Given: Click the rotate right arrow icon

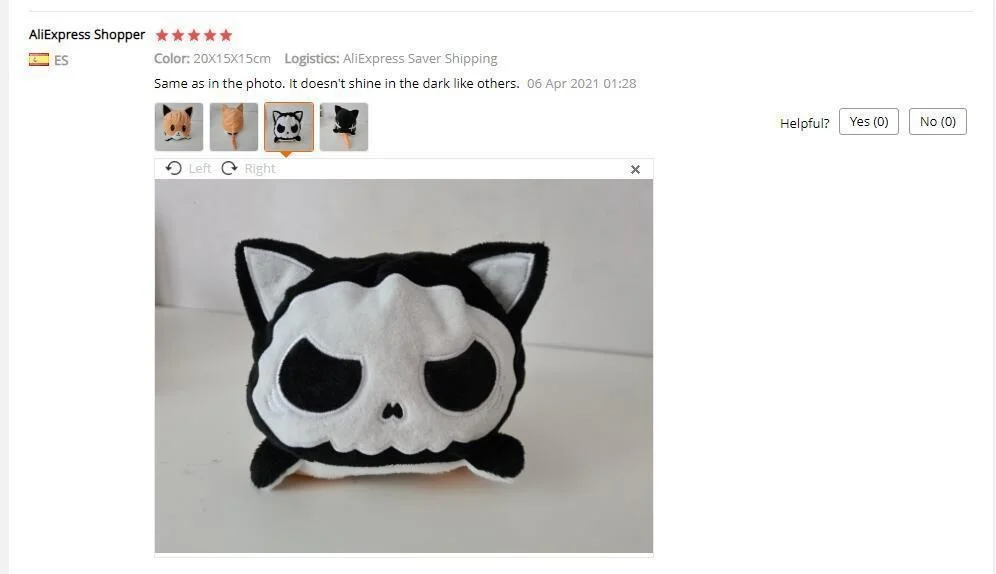Looking at the screenshot, I should click(229, 168).
